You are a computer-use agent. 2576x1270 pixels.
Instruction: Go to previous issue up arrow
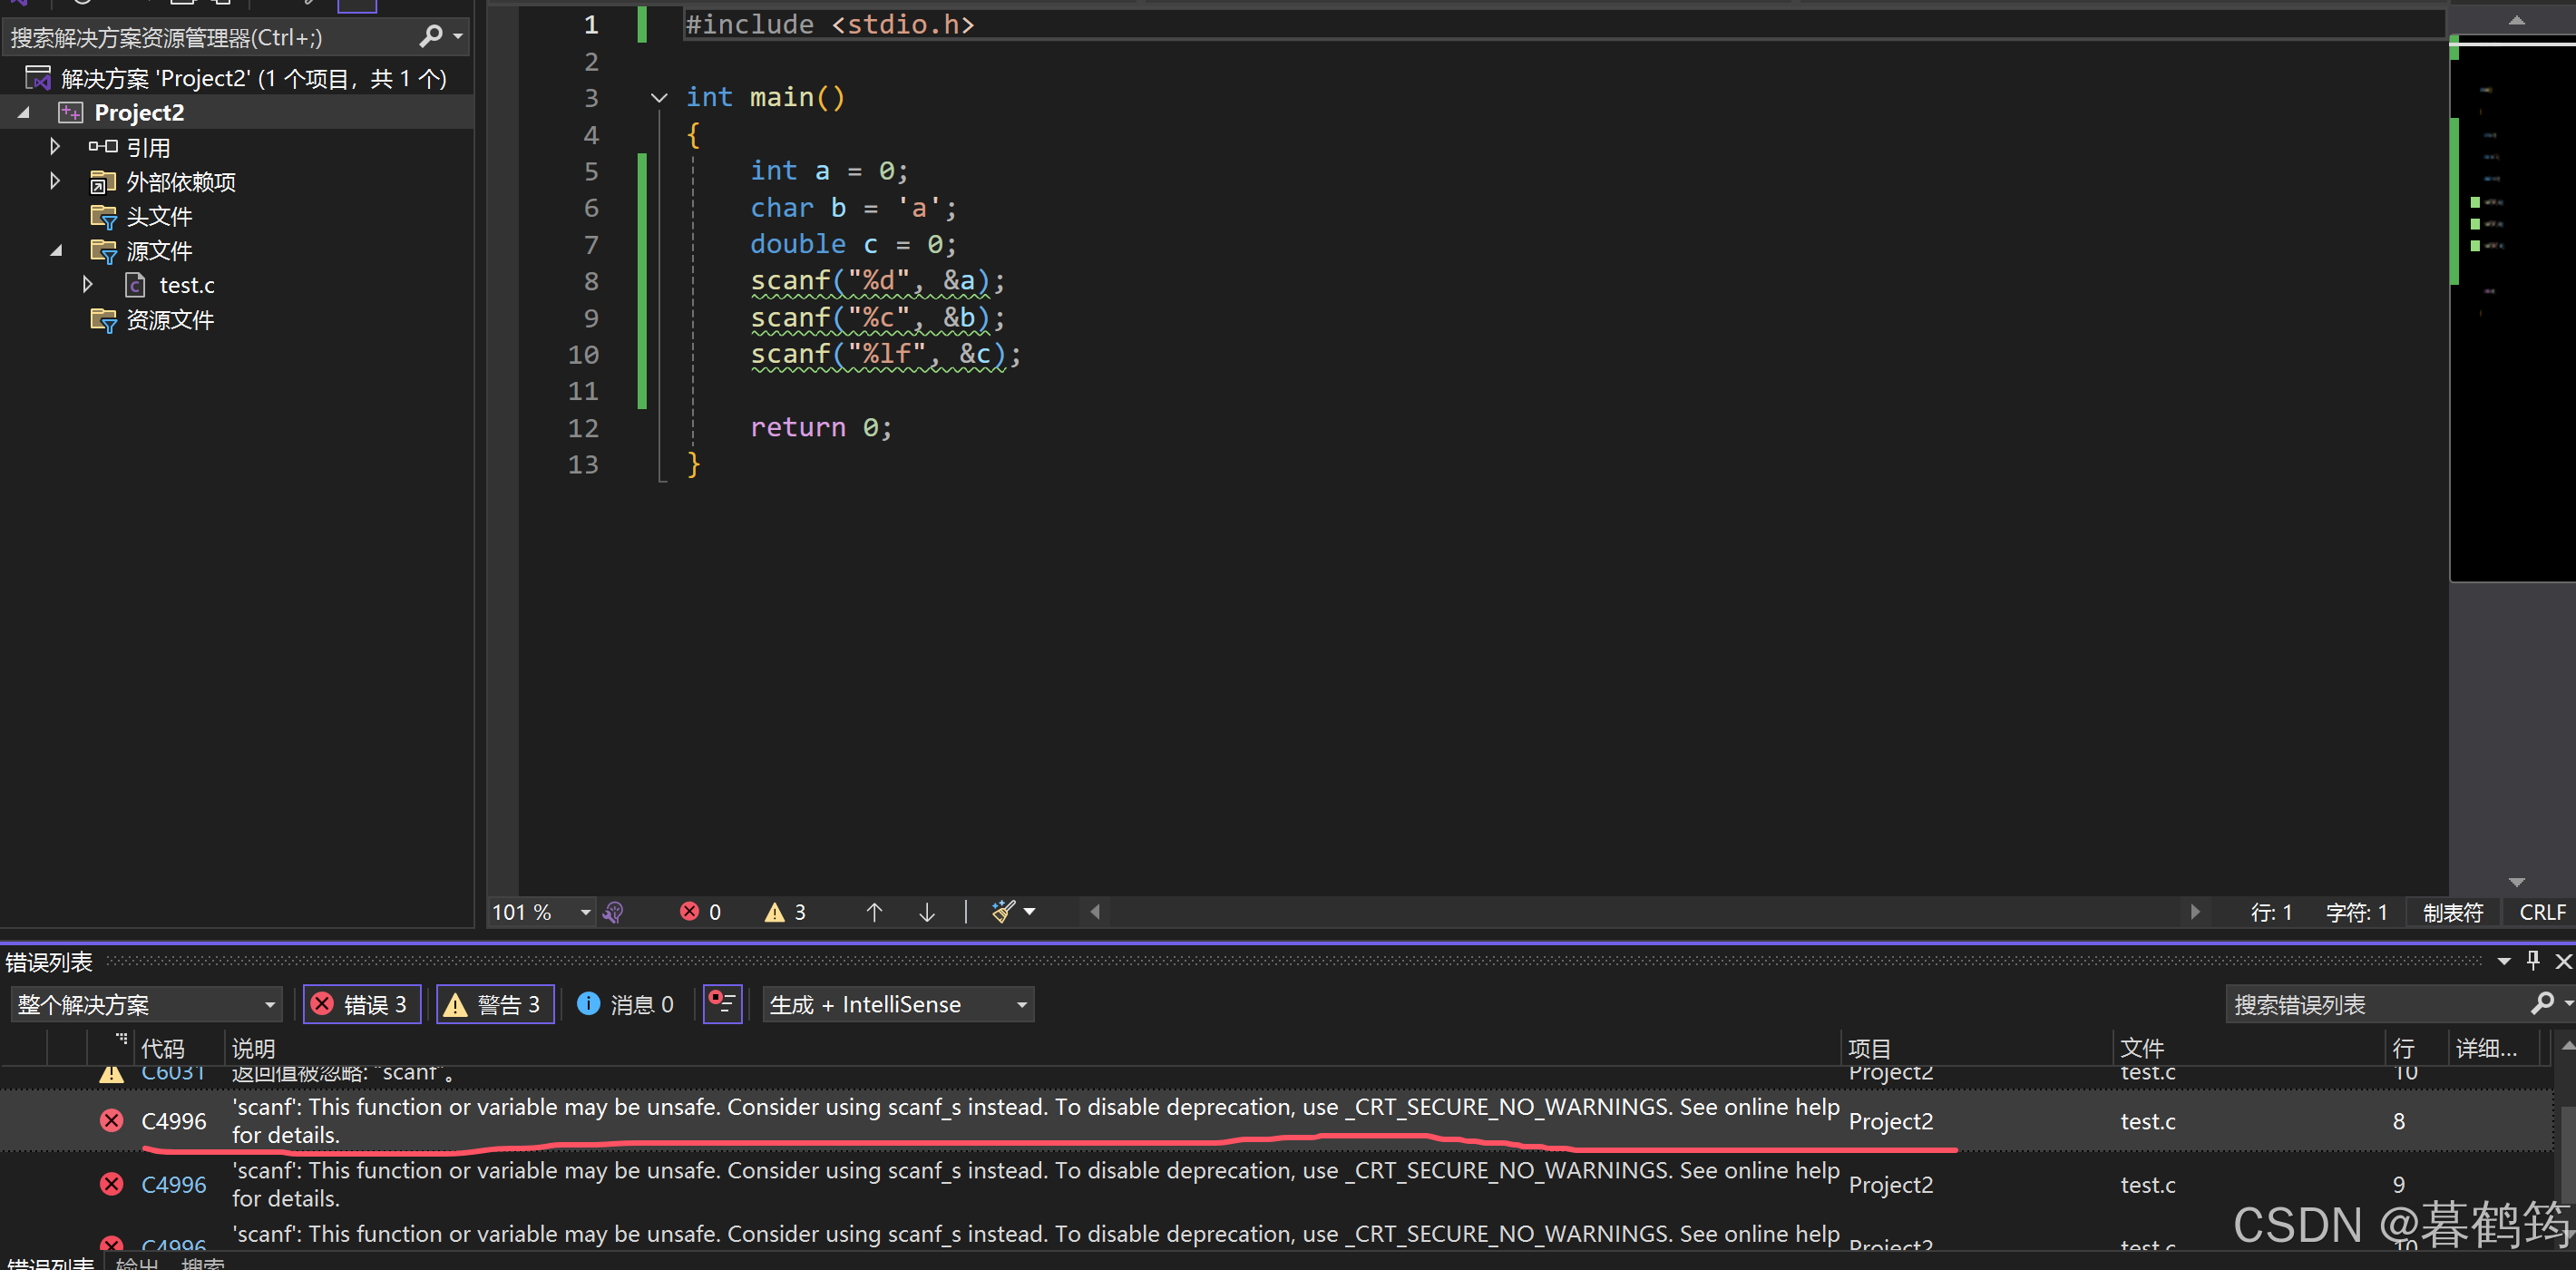click(x=874, y=912)
